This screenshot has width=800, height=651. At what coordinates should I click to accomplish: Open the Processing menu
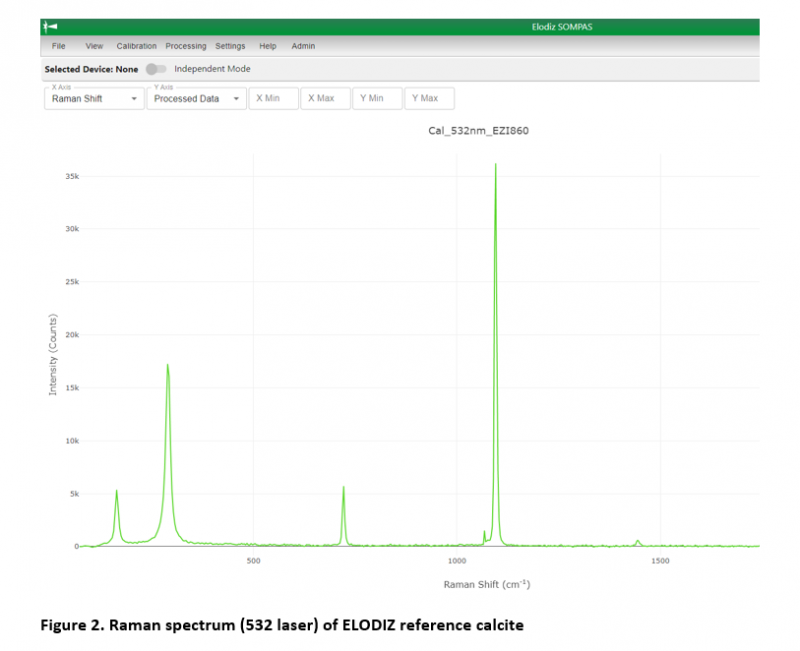point(185,46)
